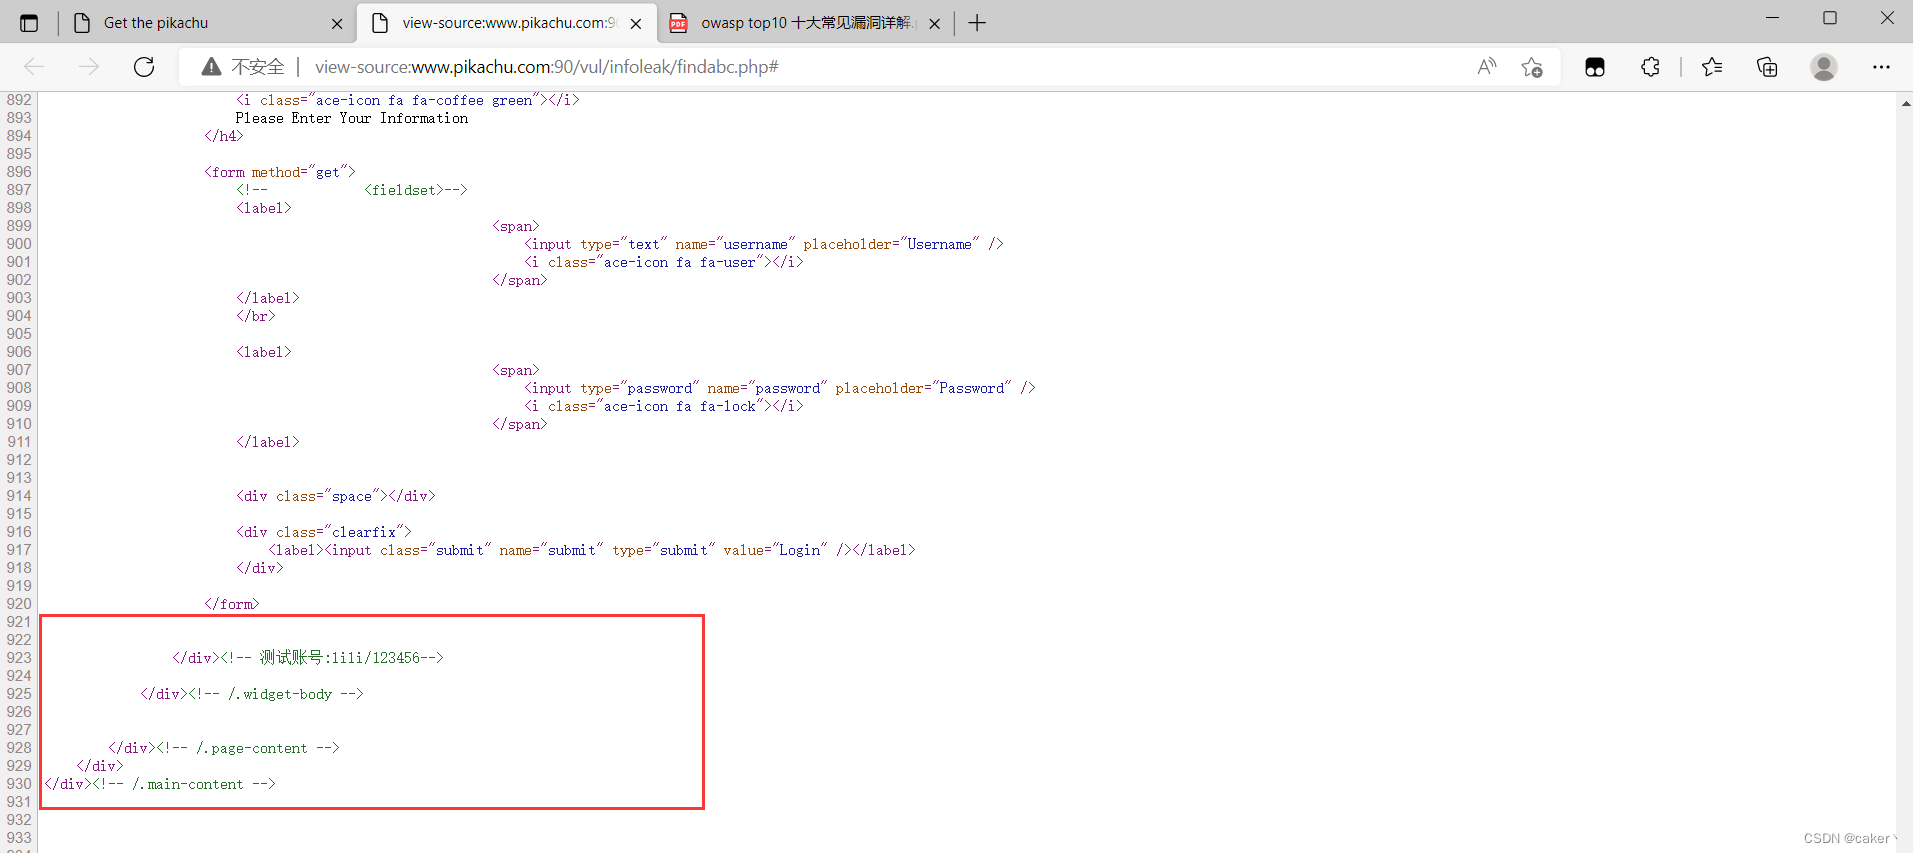Open the Favorites list
The height and width of the screenshot is (853, 1913).
(1712, 67)
